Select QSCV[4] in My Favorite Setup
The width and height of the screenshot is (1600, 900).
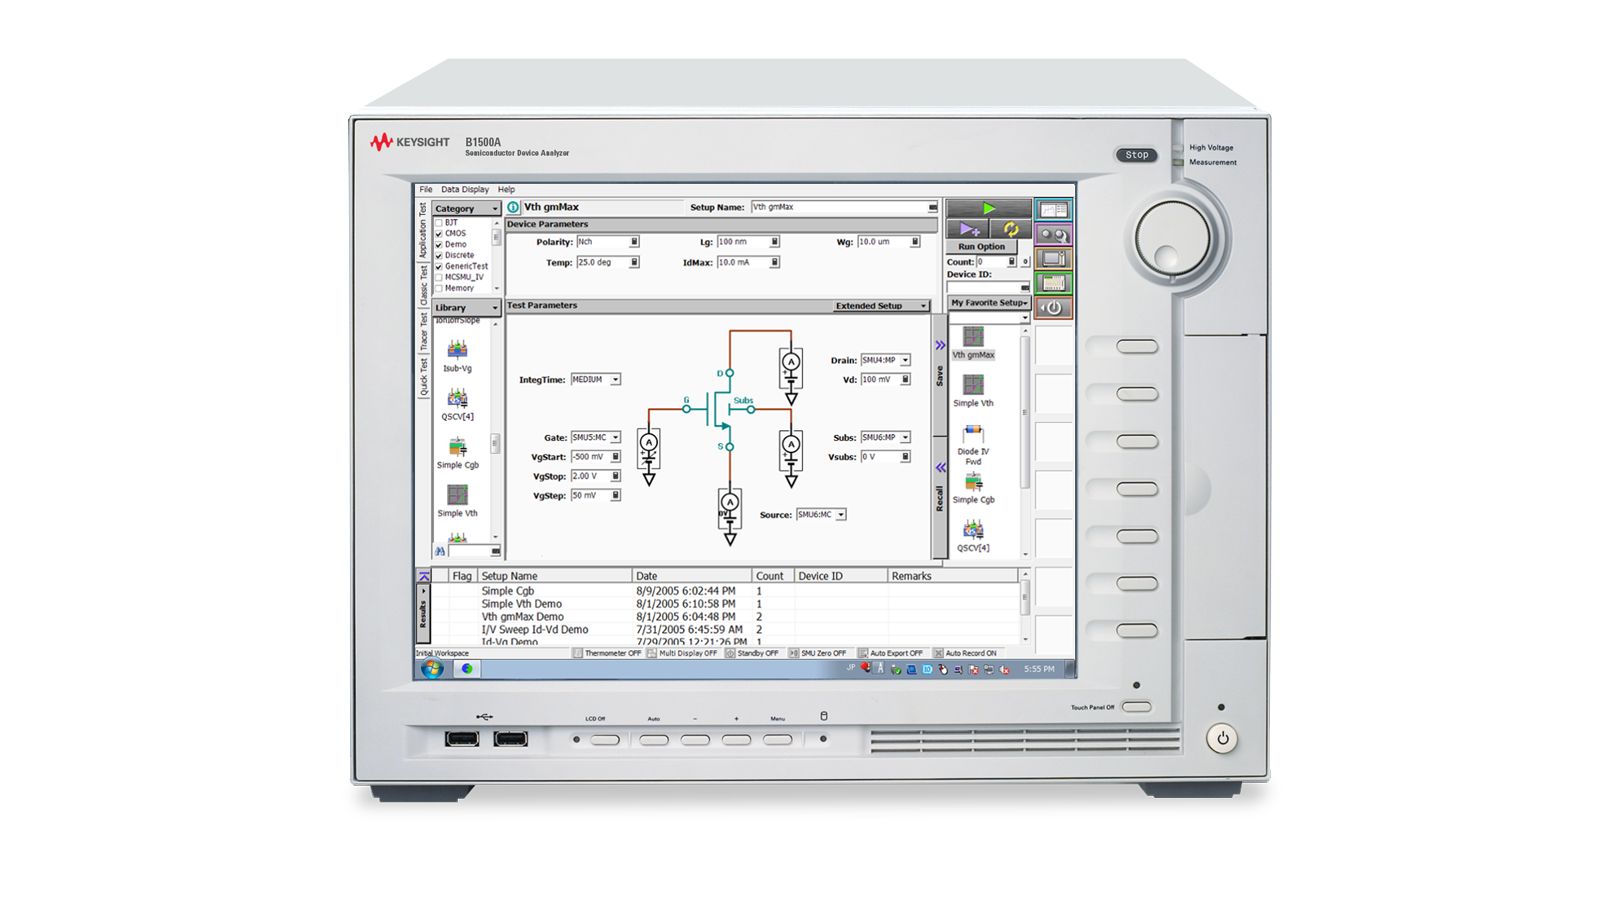click(x=973, y=535)
